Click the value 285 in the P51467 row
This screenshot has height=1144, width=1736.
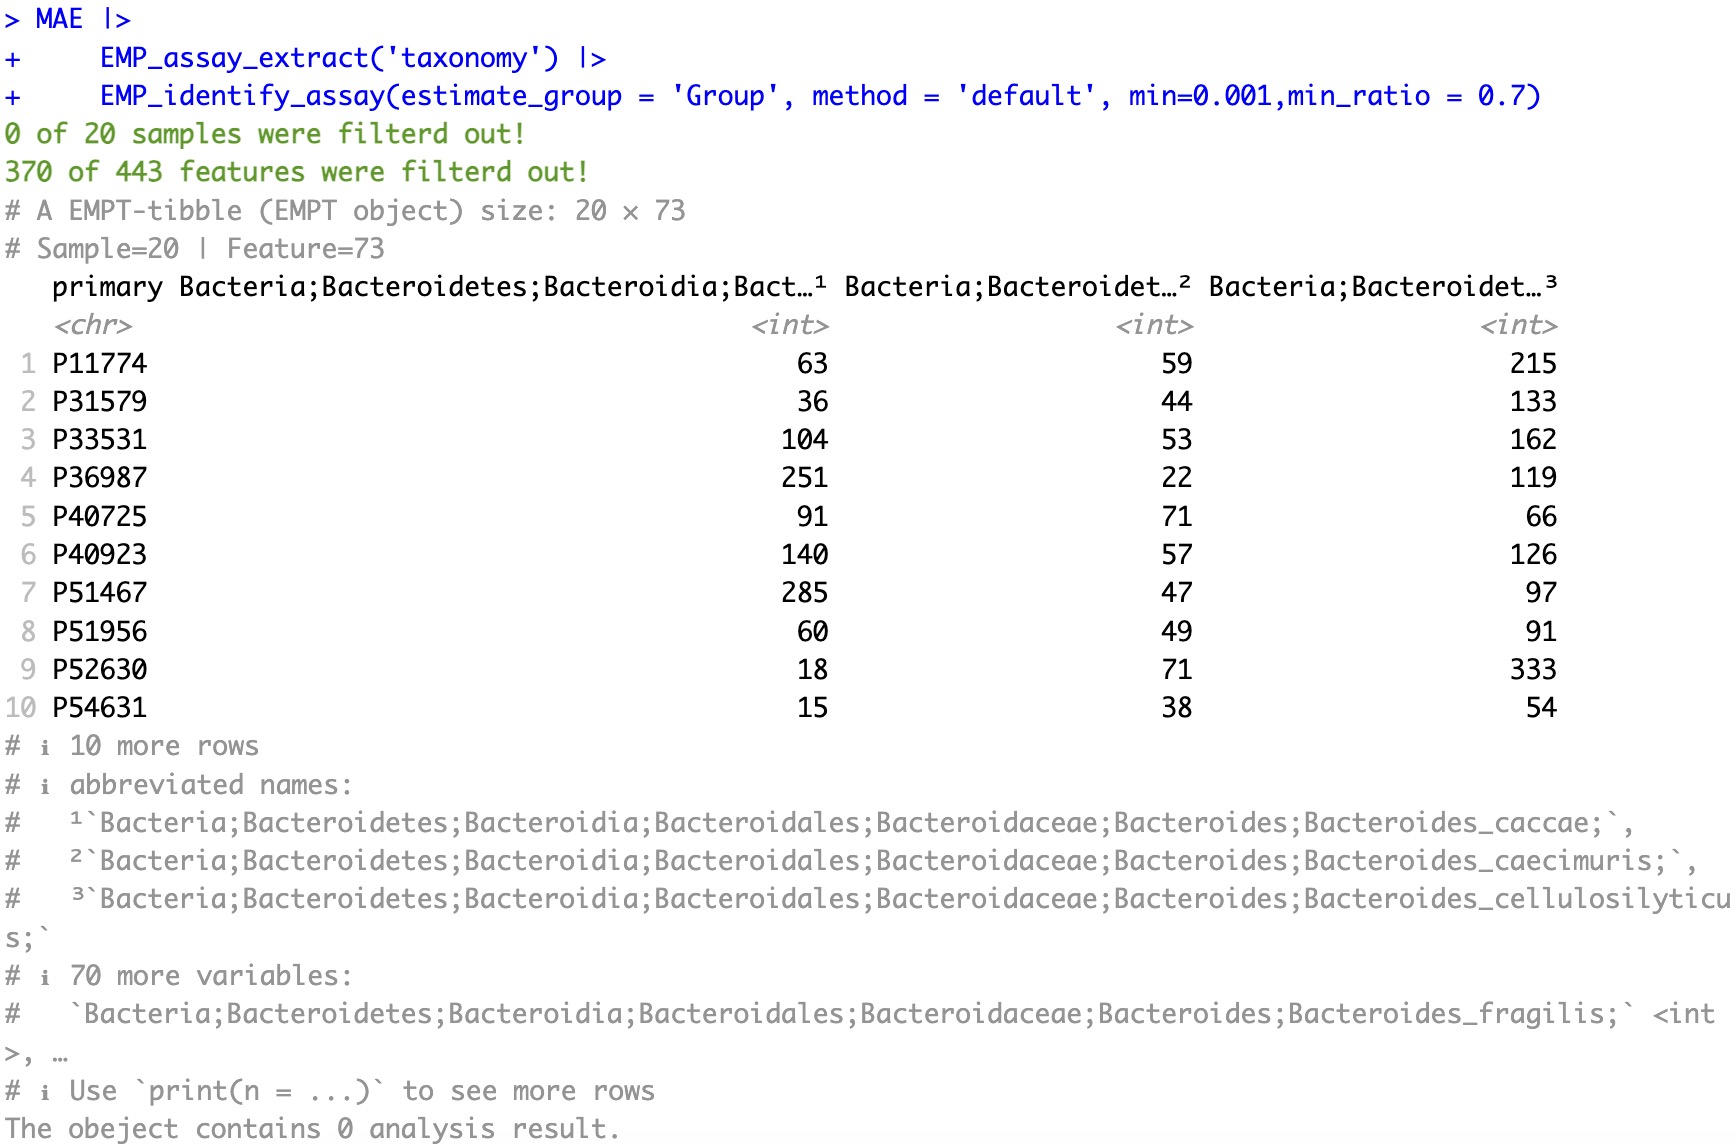coord(804,593)
